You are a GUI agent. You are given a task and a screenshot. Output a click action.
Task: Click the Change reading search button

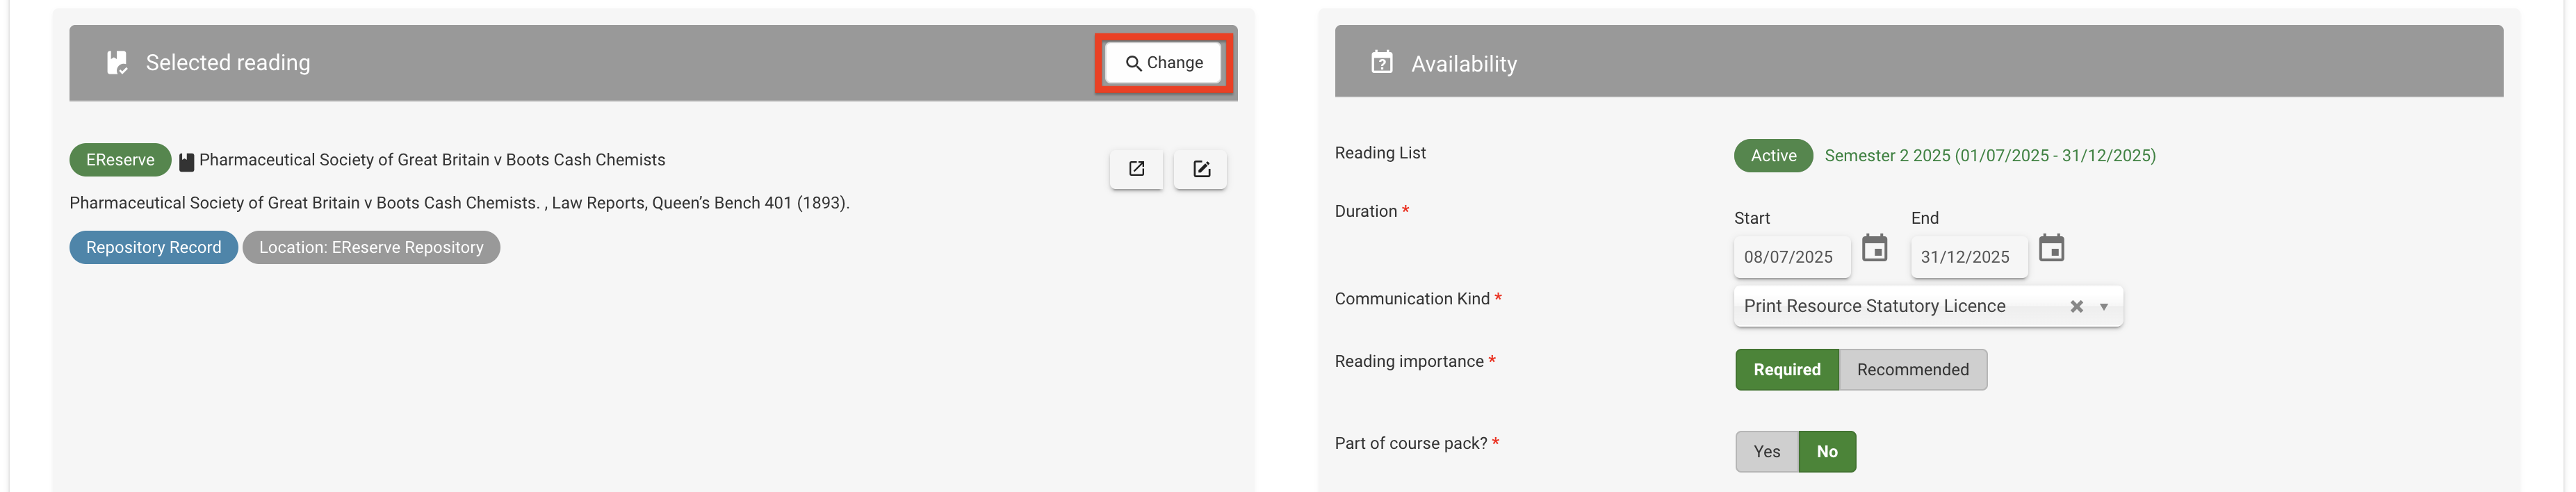tap(1164, 63)
